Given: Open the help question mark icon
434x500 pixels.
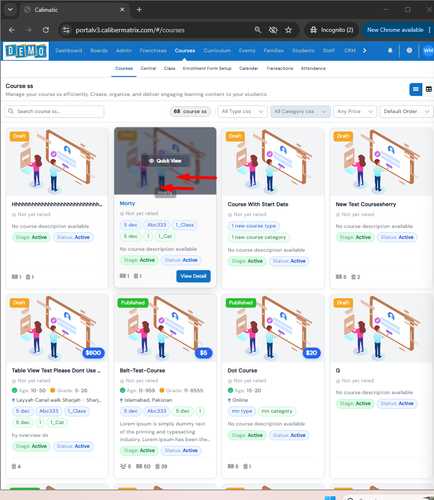Looking at the screenshot, I should [409, 51].
